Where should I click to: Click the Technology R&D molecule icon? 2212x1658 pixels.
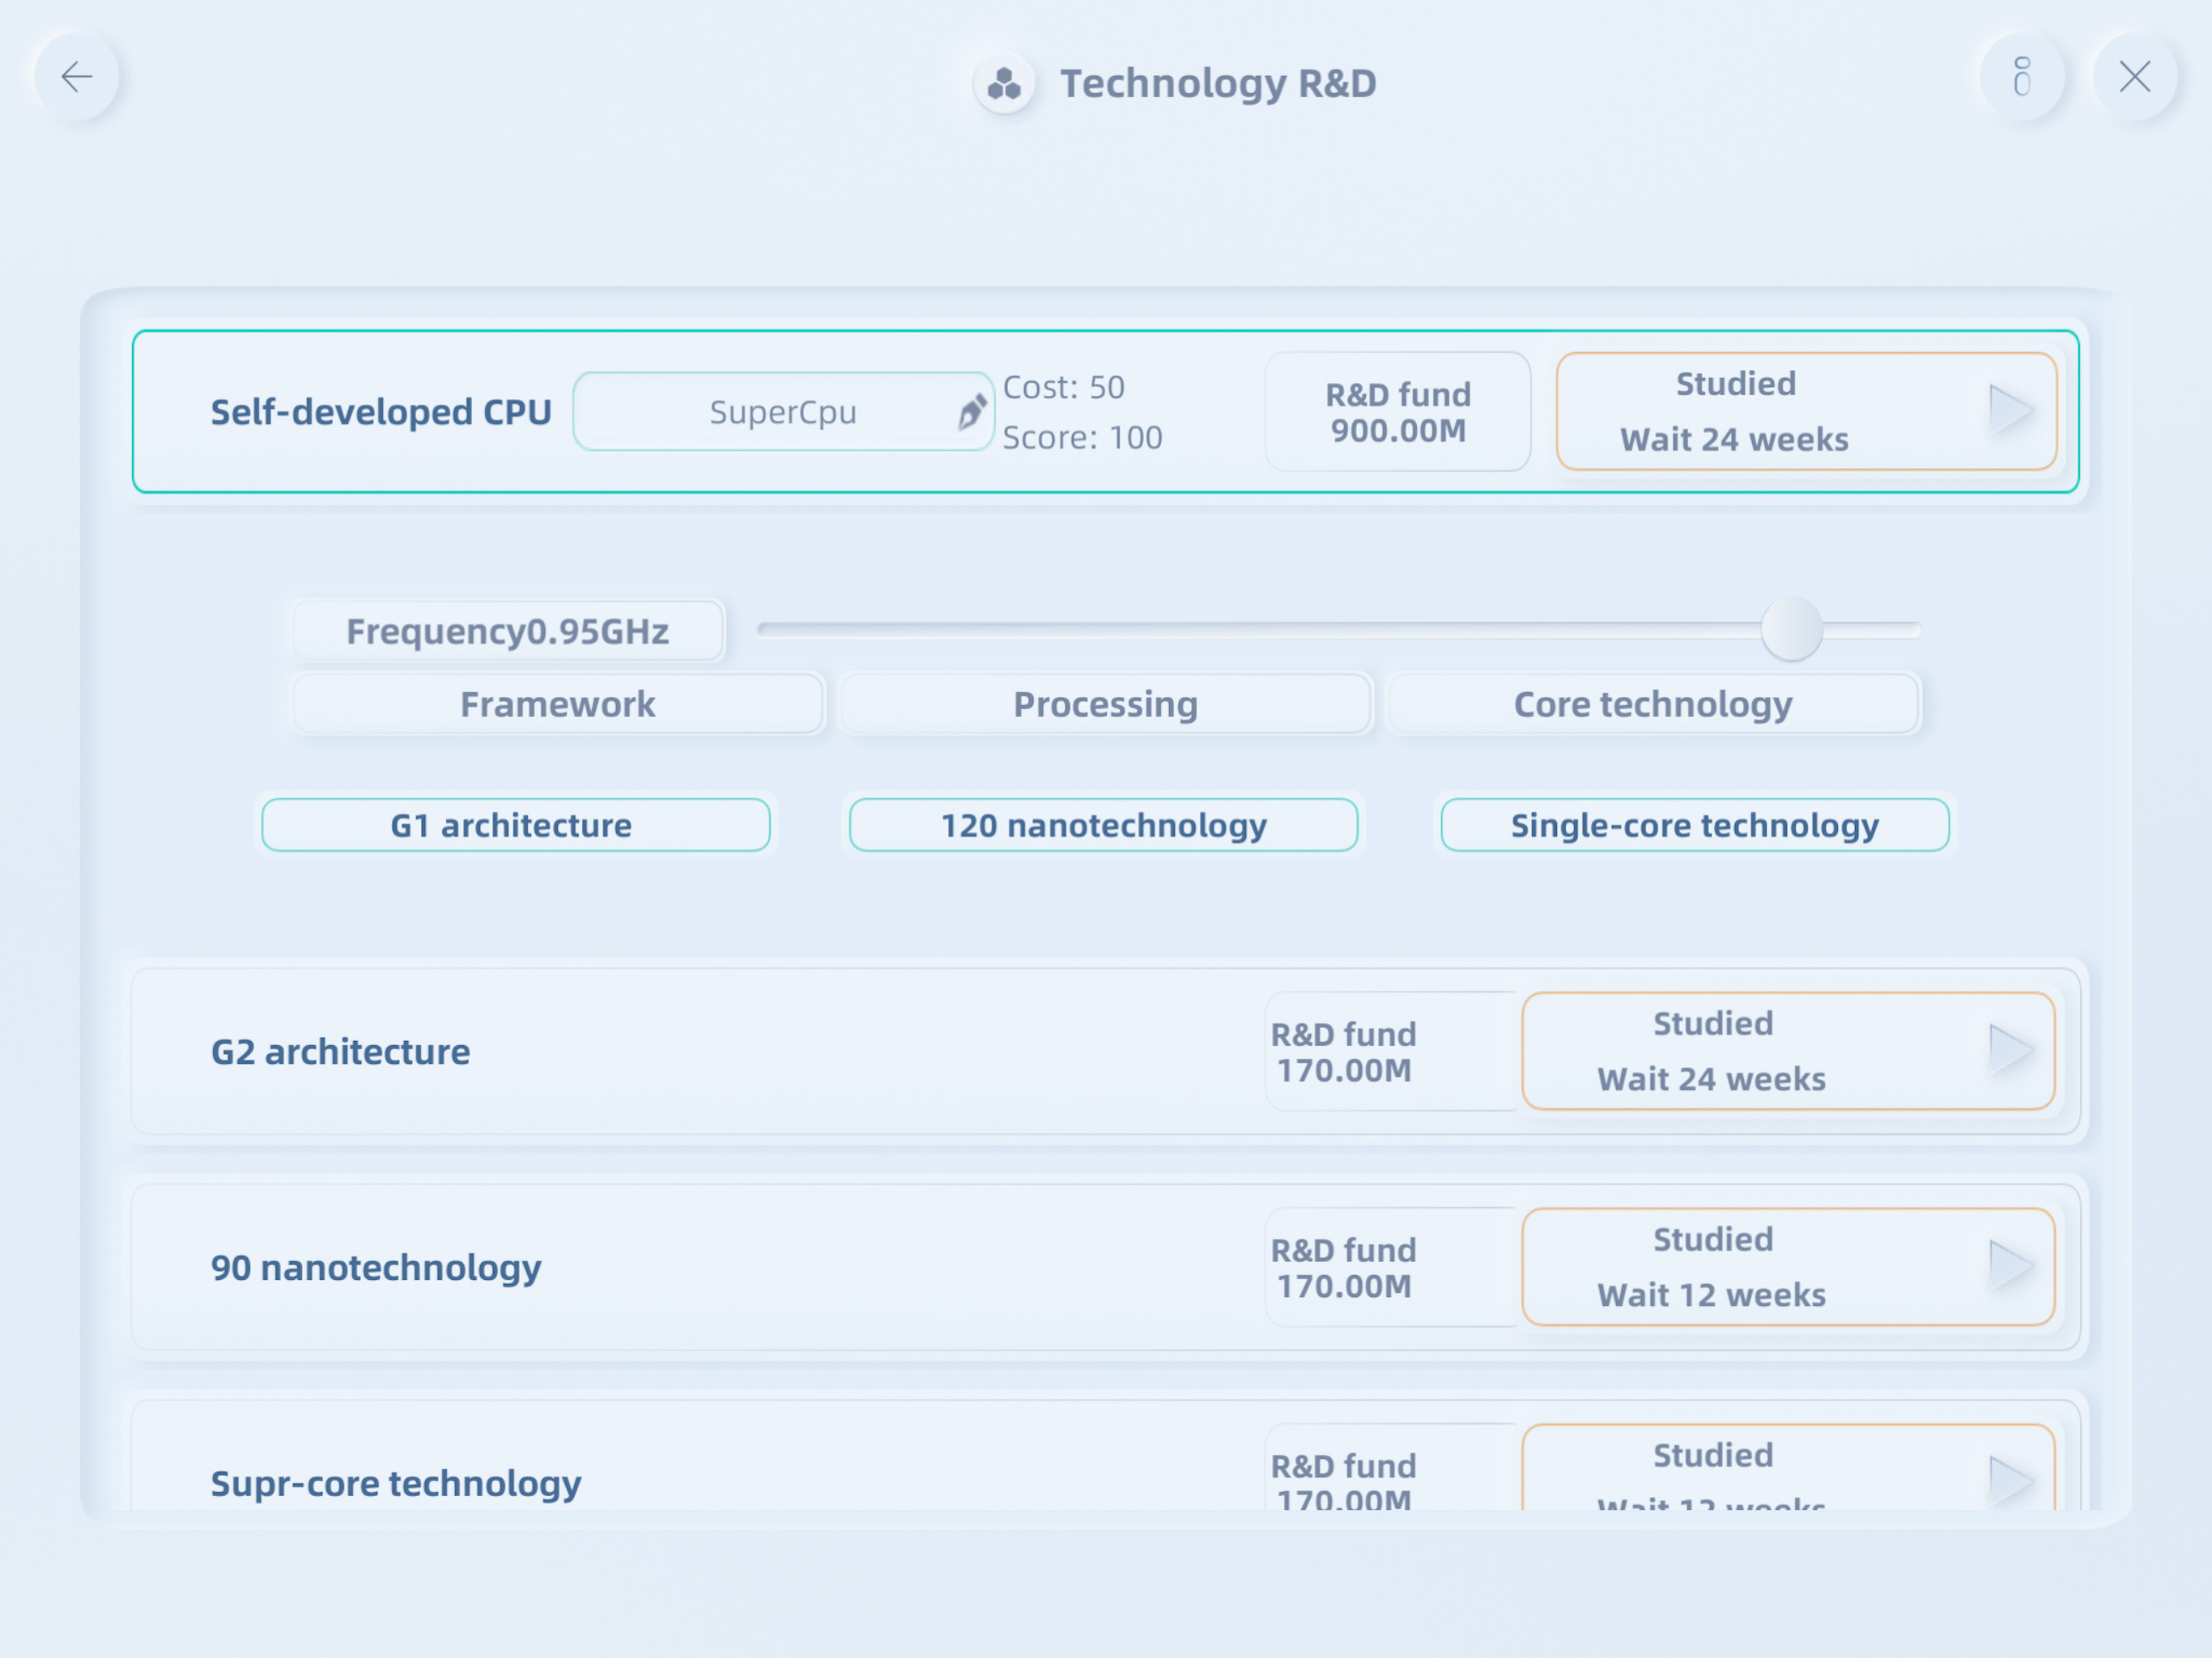(1004, 84)
